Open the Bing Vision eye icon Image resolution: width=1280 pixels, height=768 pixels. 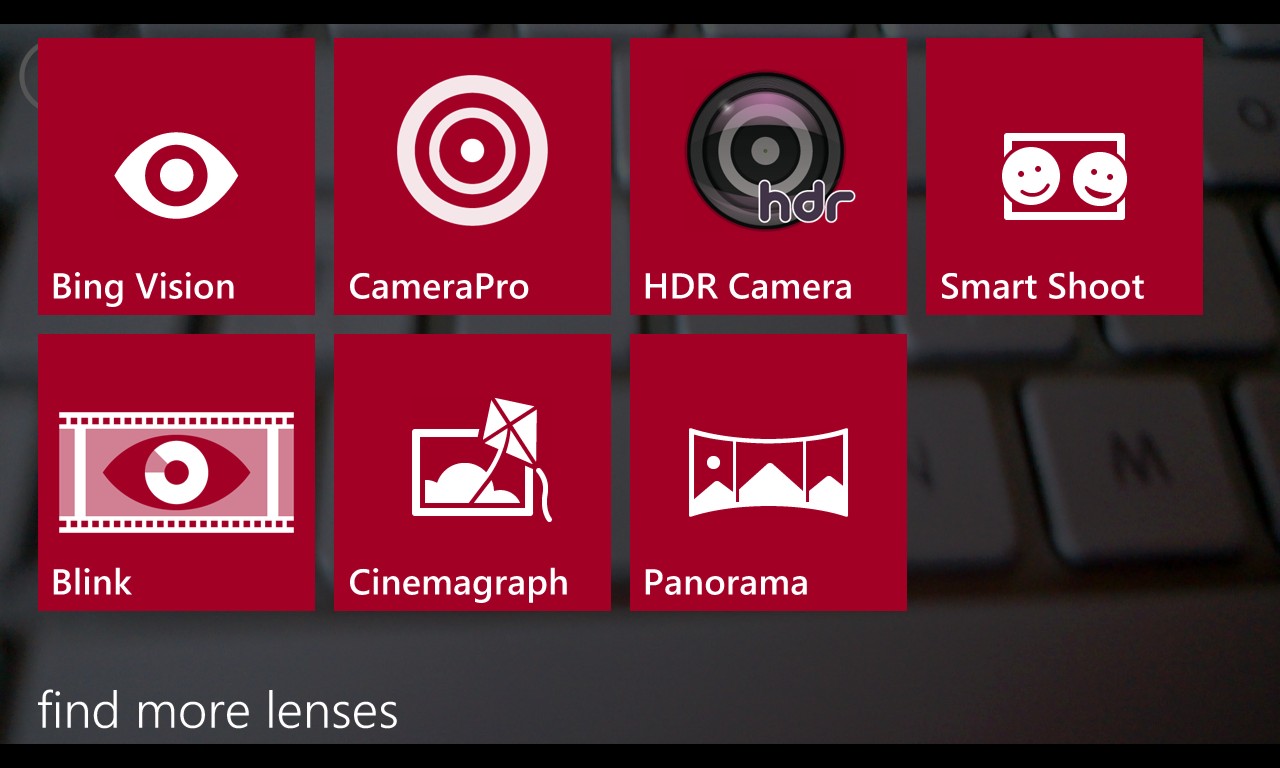tap(176, 175)
